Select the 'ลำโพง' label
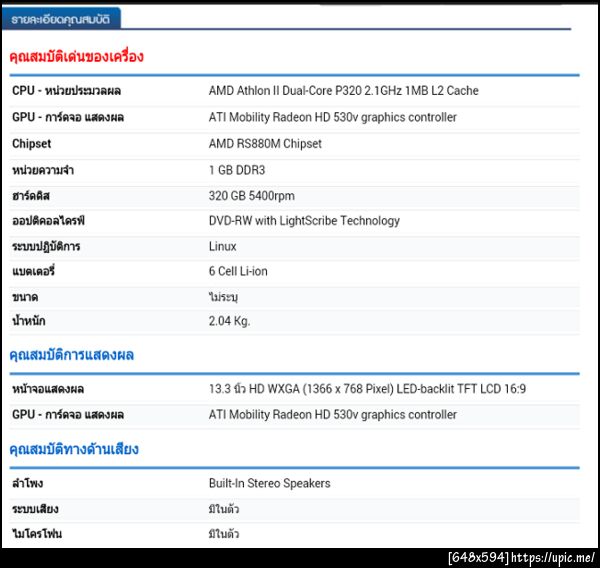 [x=27, y=483]
